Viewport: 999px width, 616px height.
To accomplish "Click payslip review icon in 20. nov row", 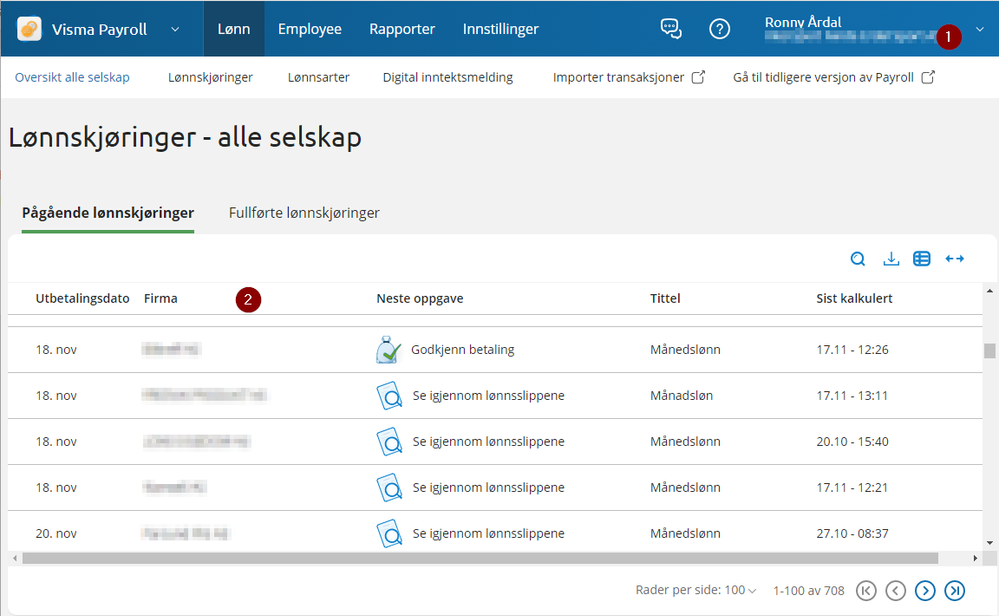I will click(x=389, y=533).
